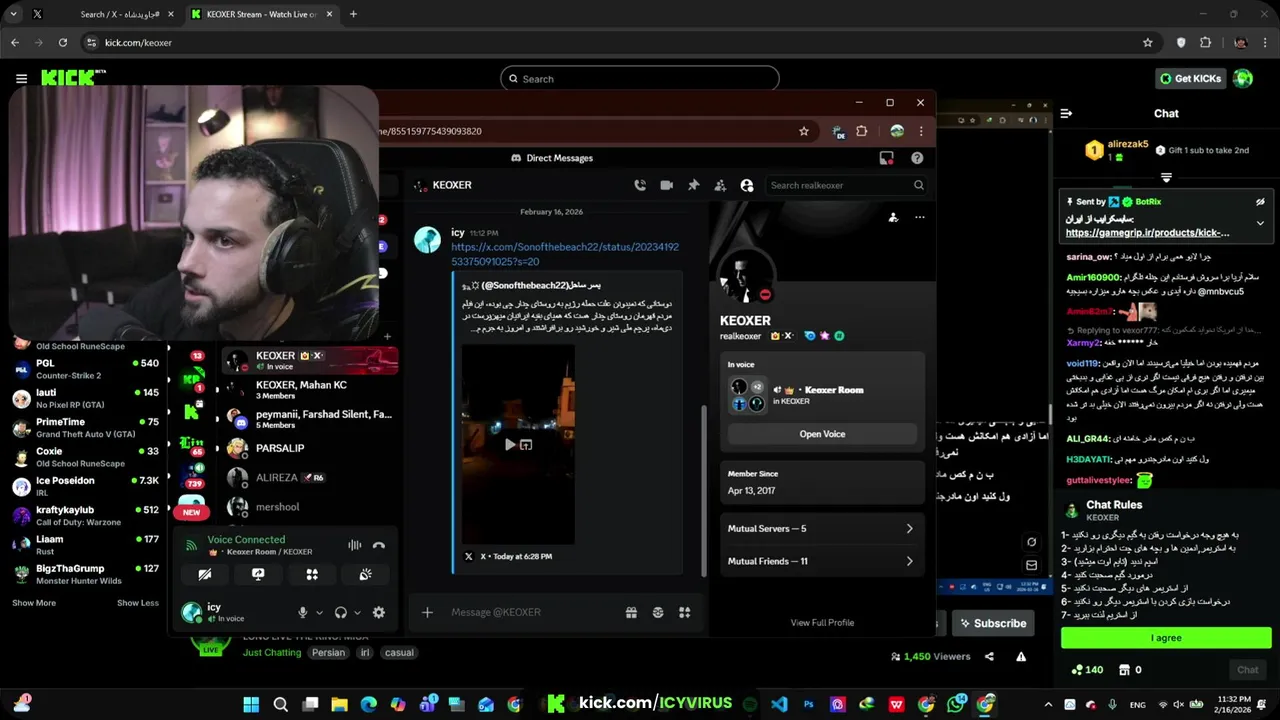Open Discord user settings gear
The width and height of the screenshot is (1280, 720).
378,612
